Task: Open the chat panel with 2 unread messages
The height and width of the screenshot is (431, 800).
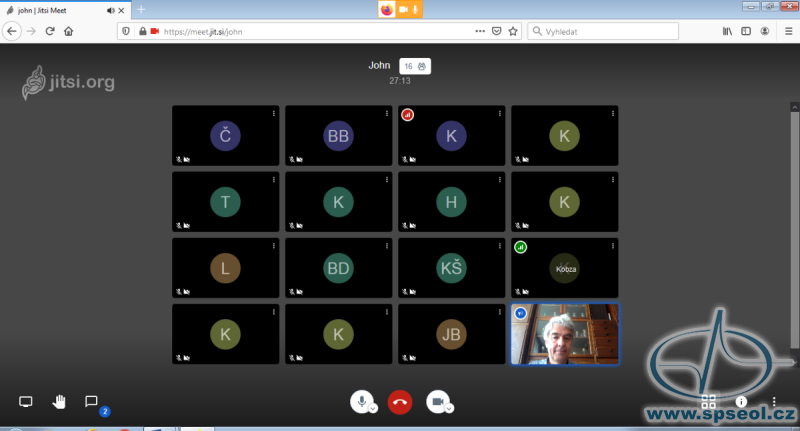Action: tap(91, 401)
